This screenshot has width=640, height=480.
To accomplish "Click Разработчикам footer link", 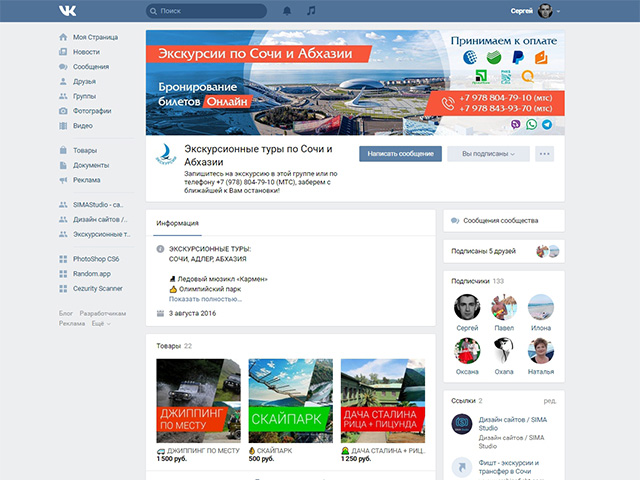I will pos(102,313).
